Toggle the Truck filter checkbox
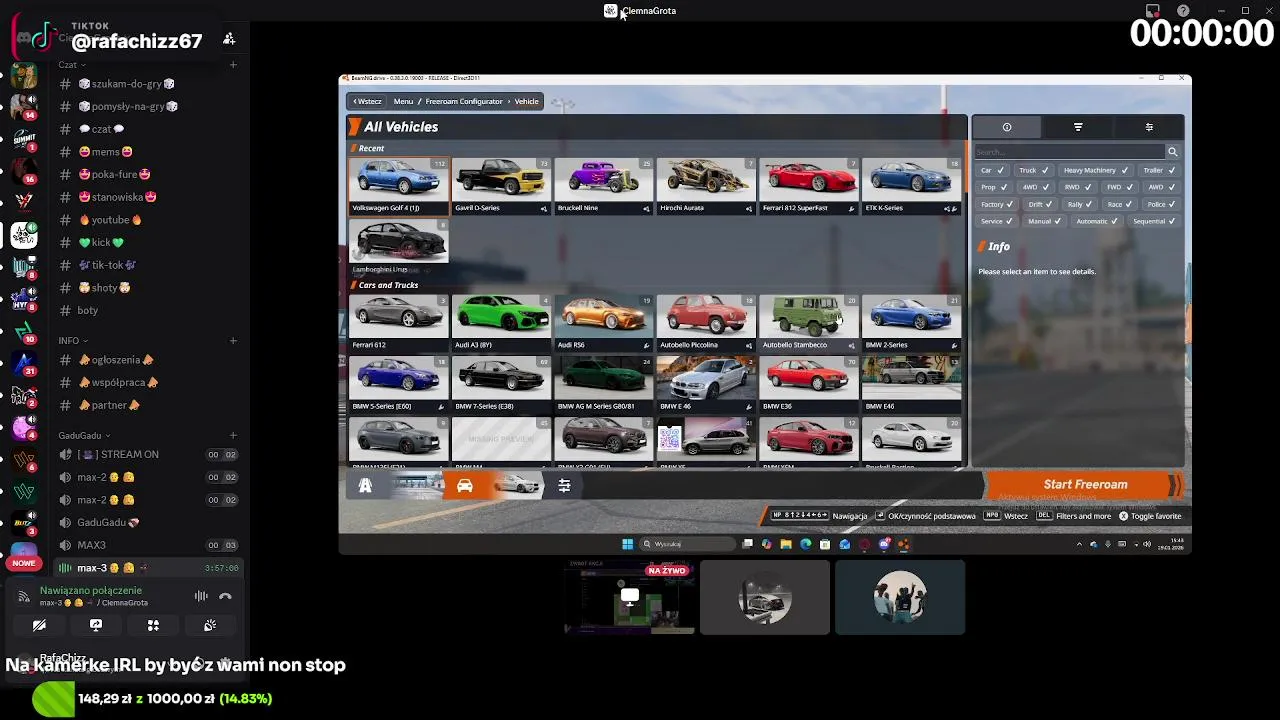 point(1034,170)
